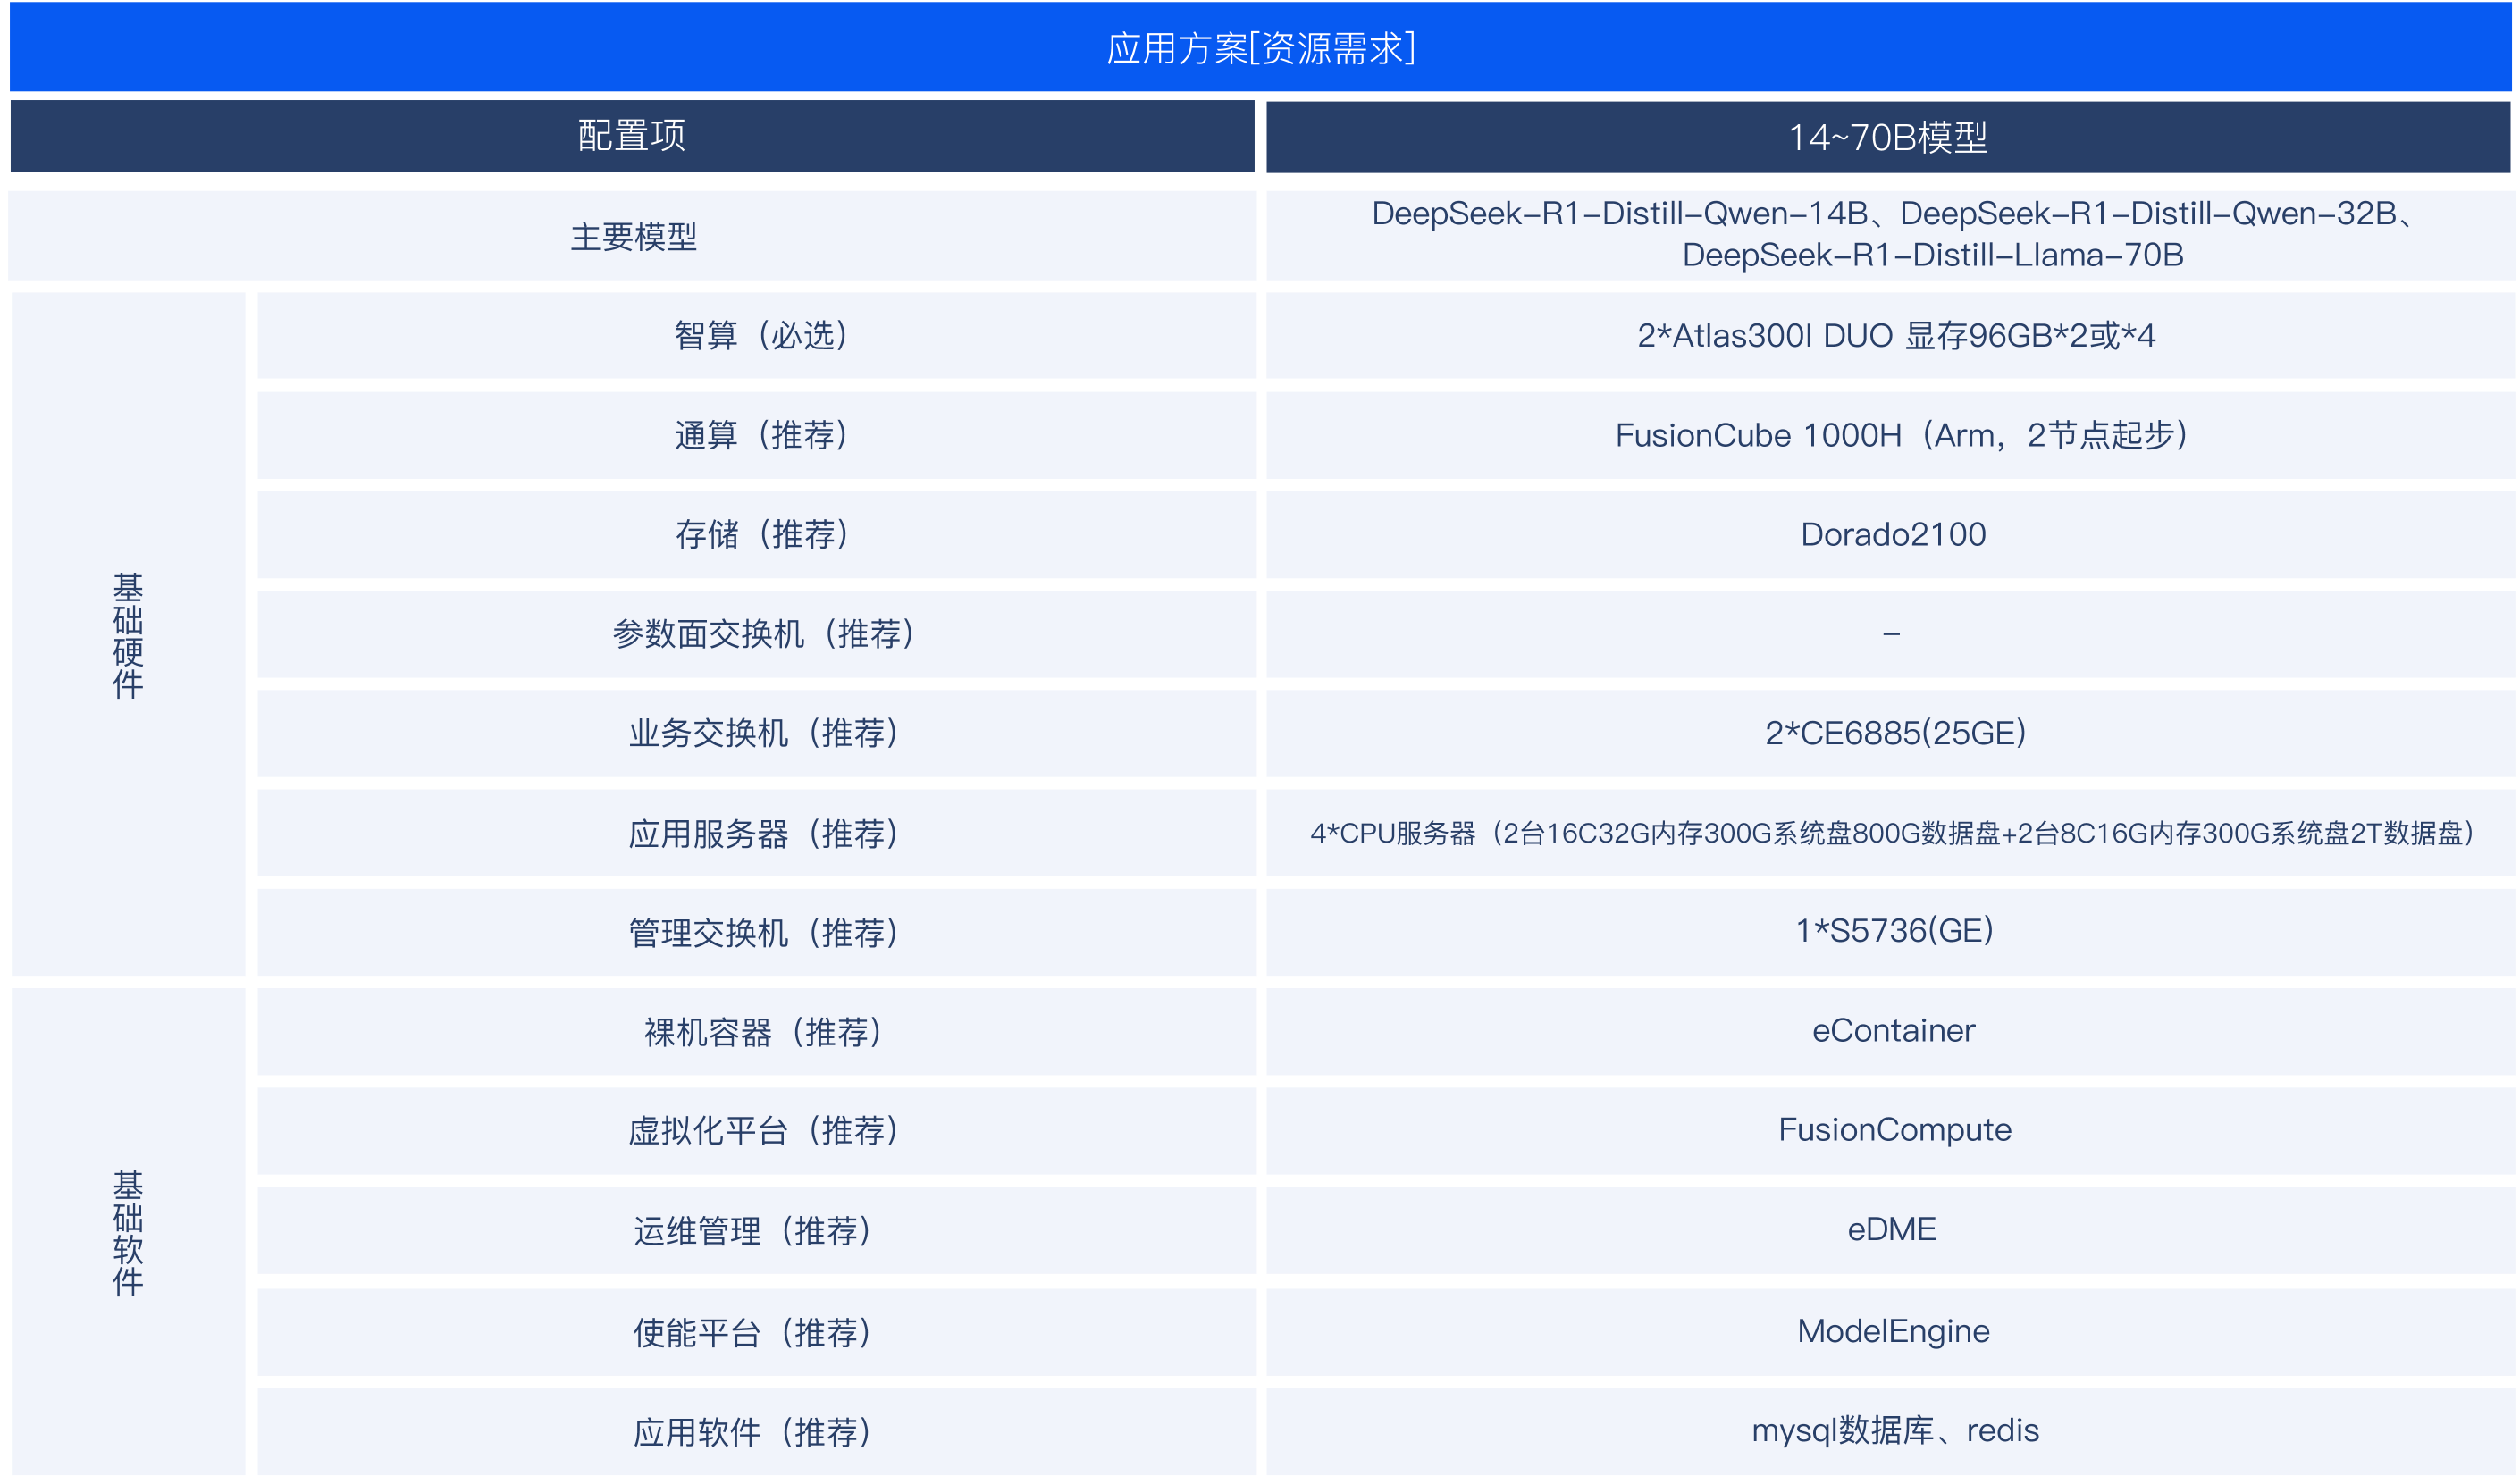
Task: Click the '主要模型' row label
Action: click(632, 236)
